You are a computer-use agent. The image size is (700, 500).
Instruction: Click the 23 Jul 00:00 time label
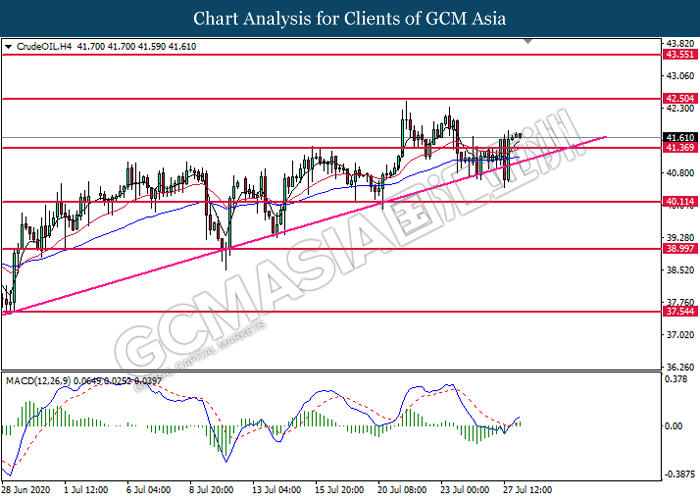(x=465, y=490)
